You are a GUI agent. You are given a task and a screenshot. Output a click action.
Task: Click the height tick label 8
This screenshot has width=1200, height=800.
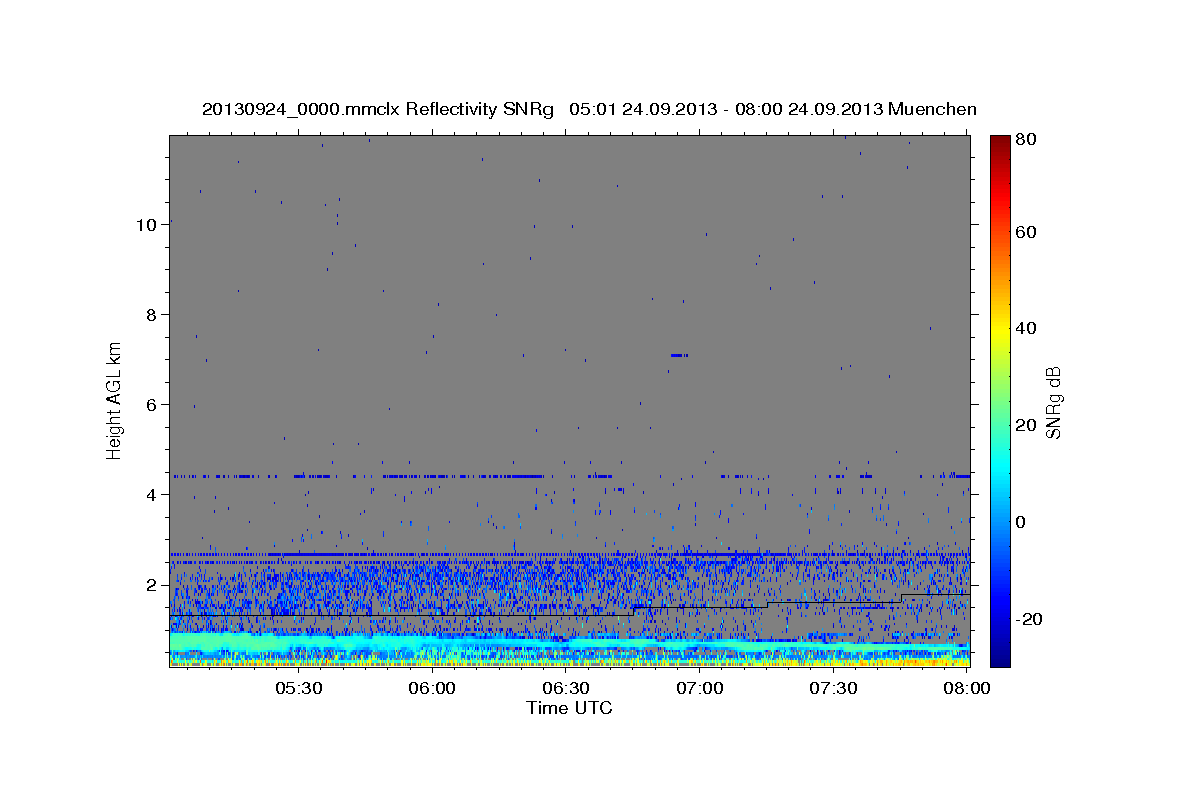151,315
